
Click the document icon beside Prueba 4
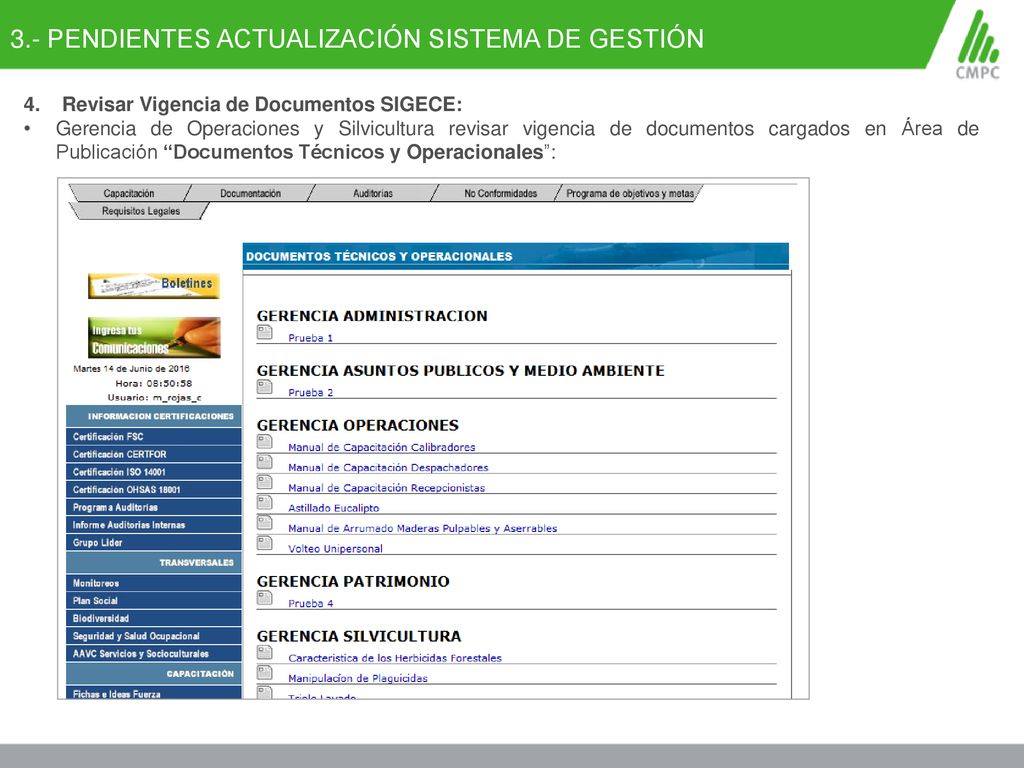click(x=264, y=598)
